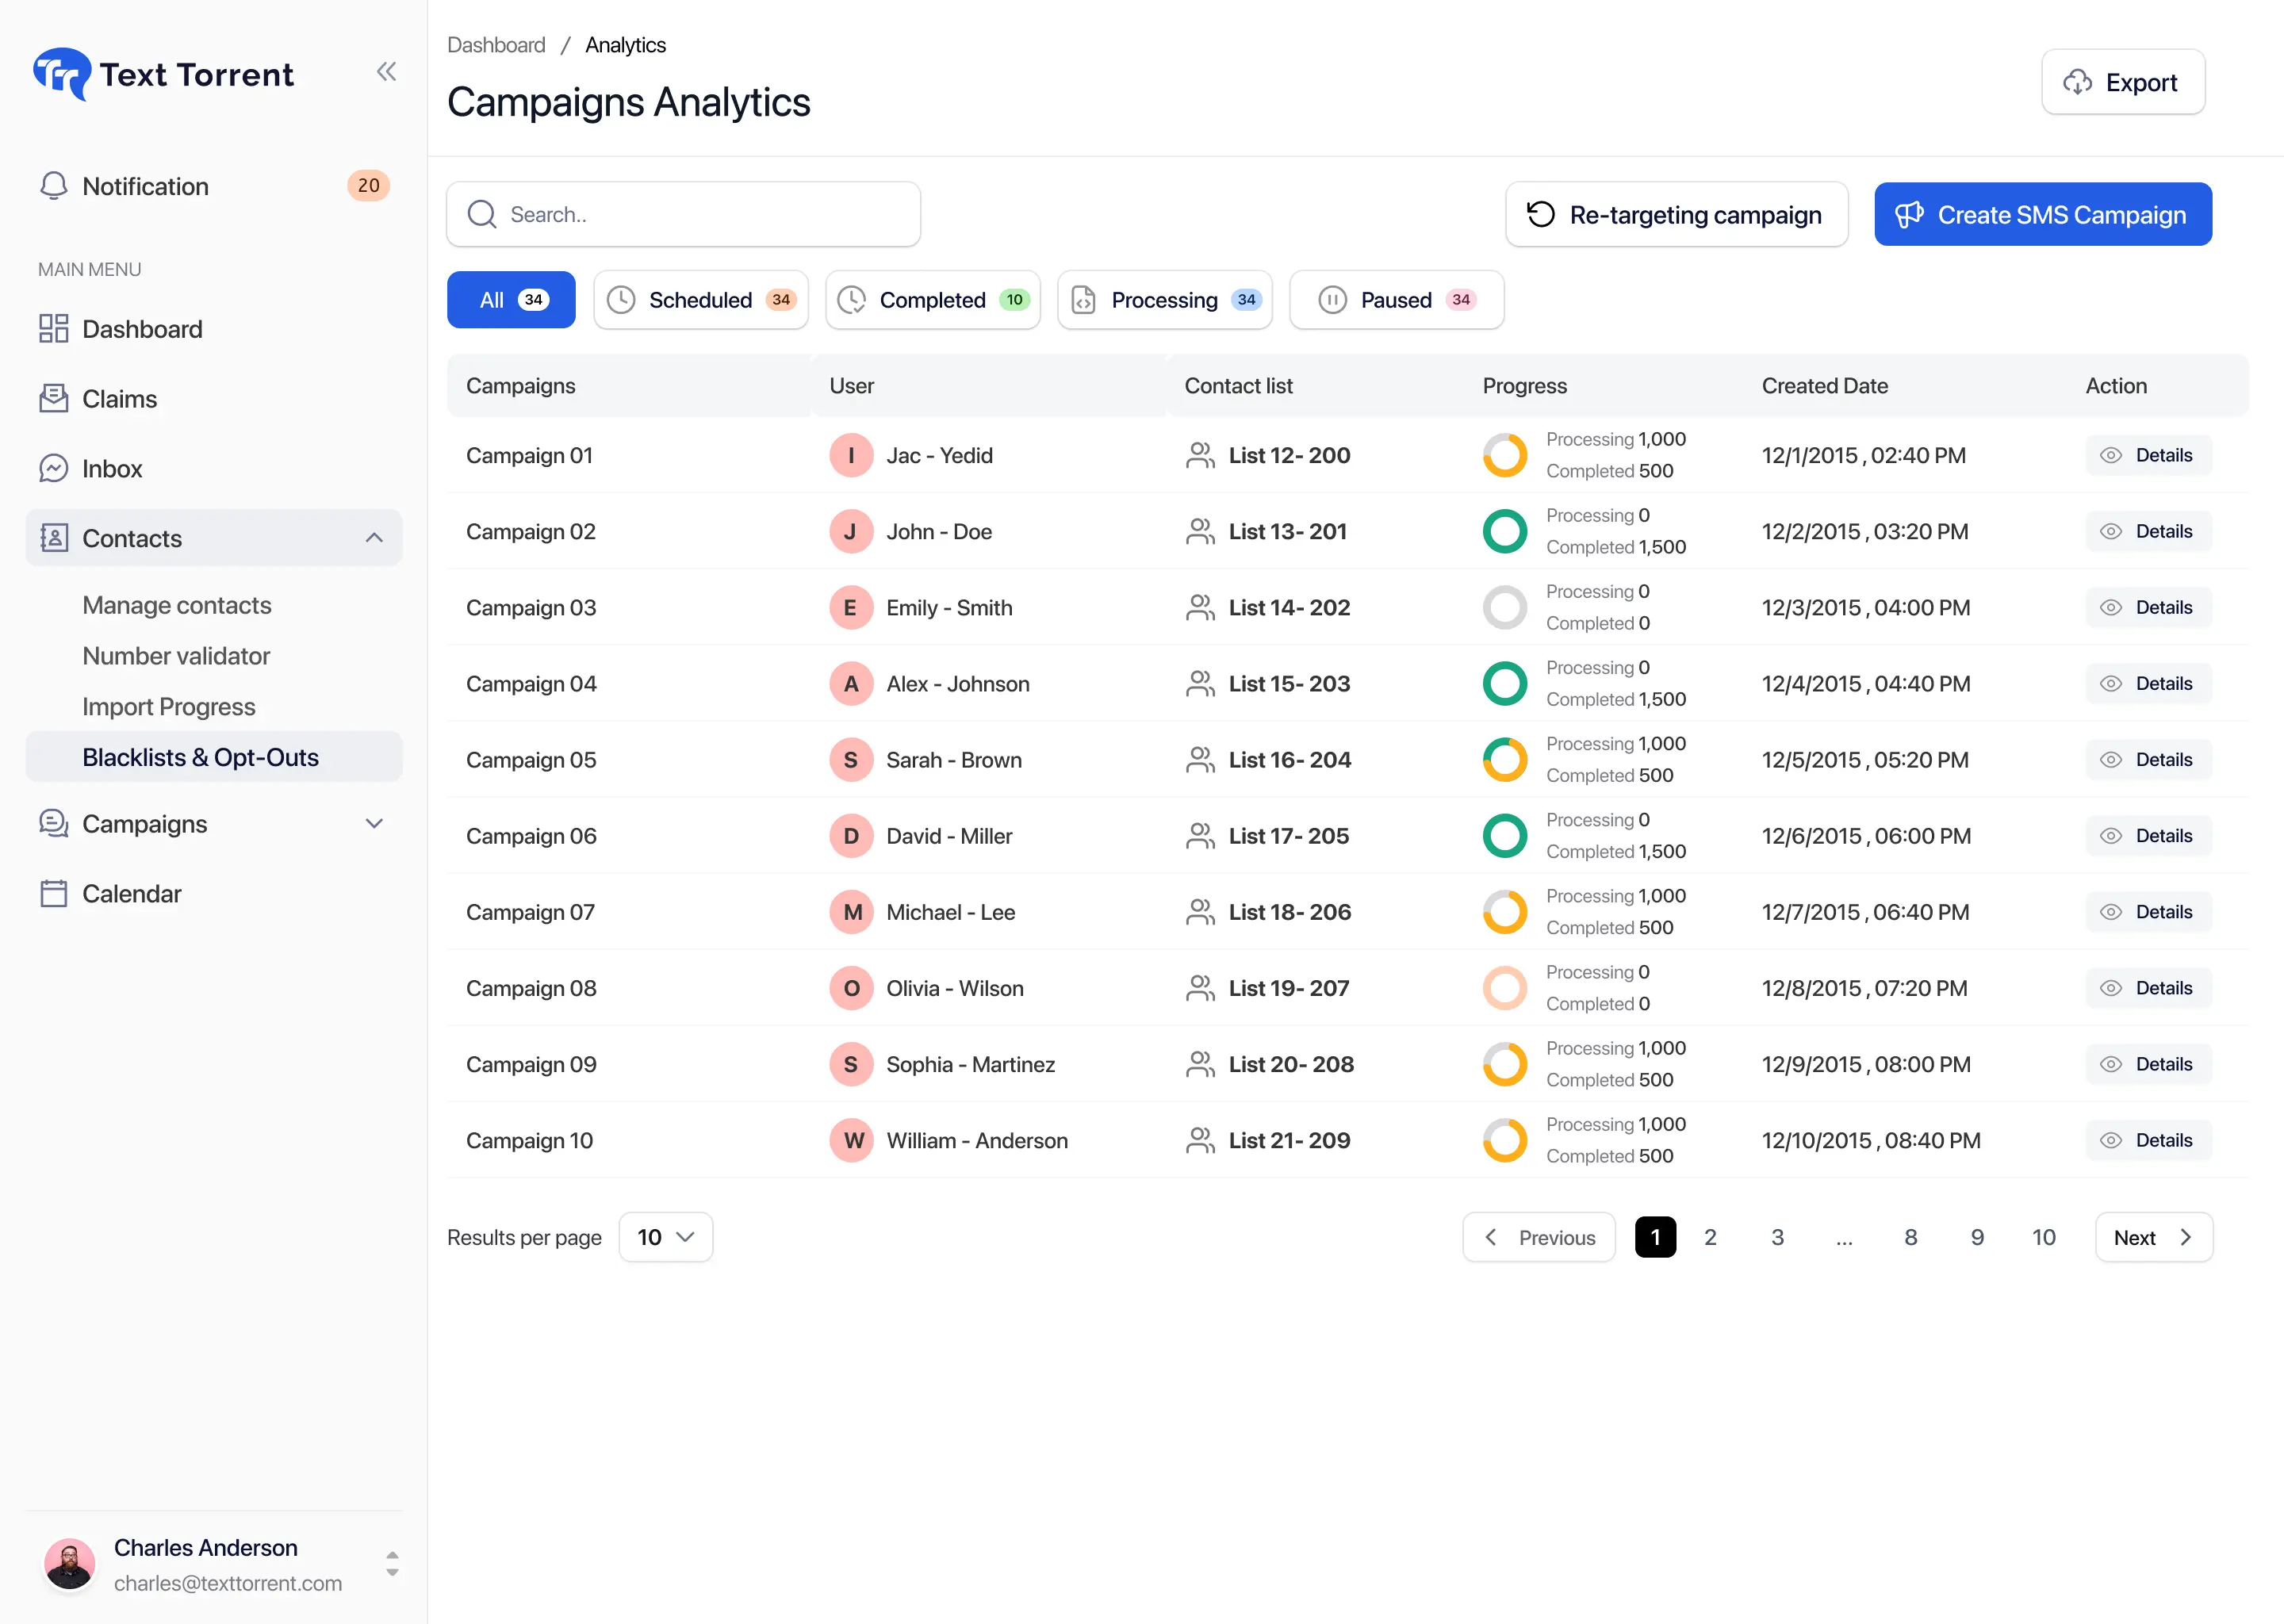Click contact list icon beside List 21- 209
The width and height of the screenshot is (2284, 1624).
(1200, 1140)
